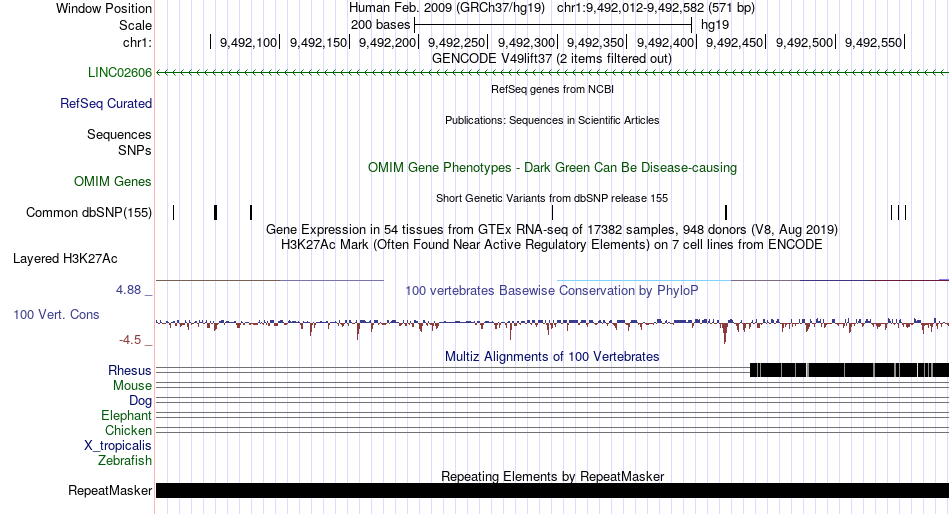Open the OMIM Genes track label

(113, 181)
